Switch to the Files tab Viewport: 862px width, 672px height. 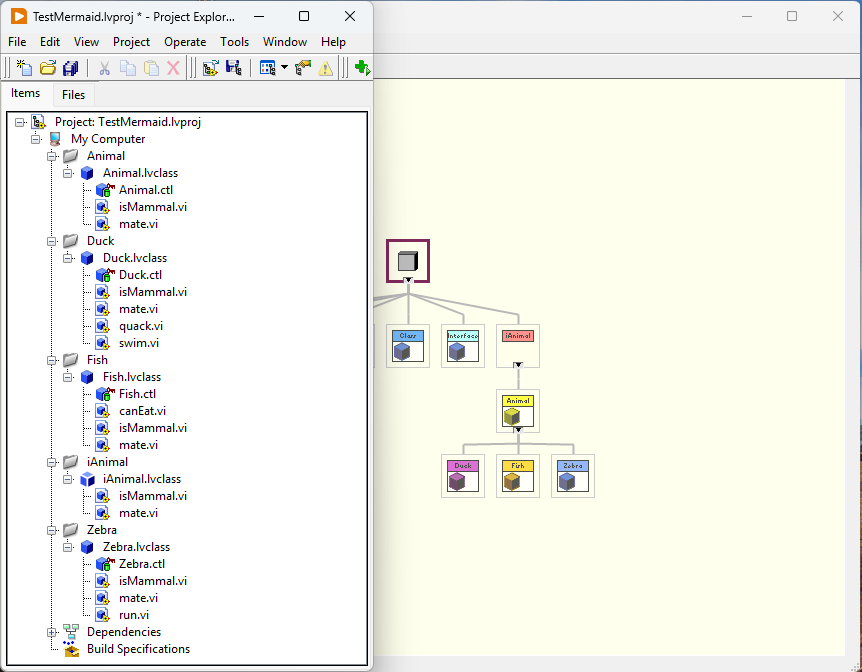click(x=74, y=95)
